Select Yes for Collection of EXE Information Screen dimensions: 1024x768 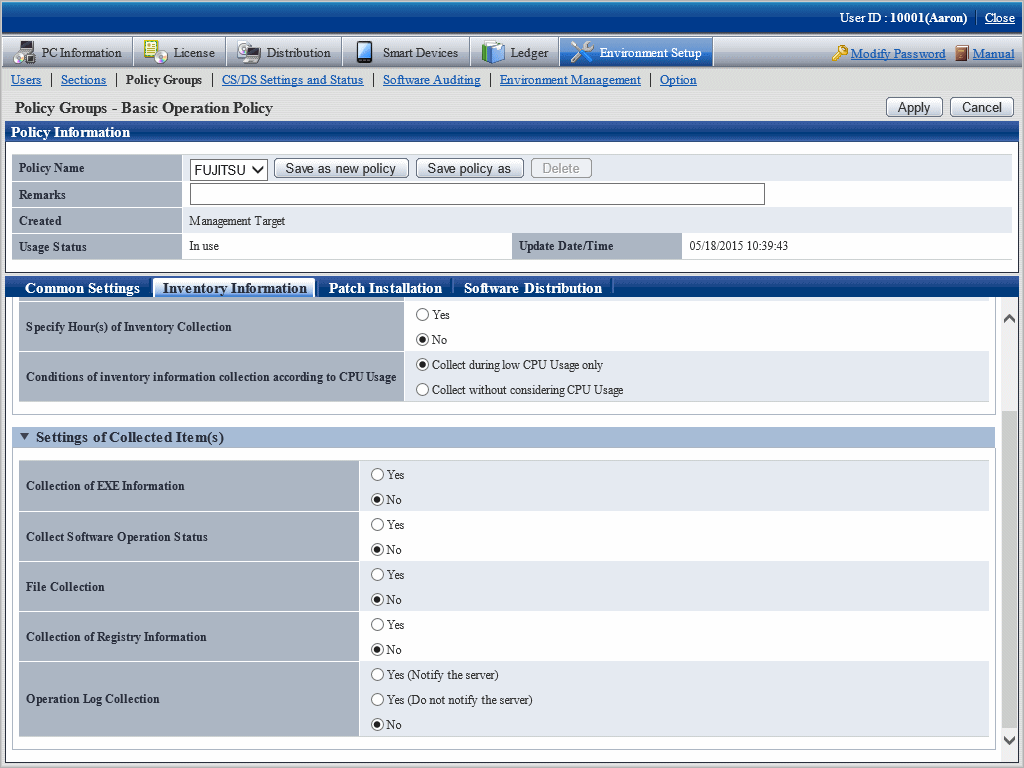[x=378, y=475]
